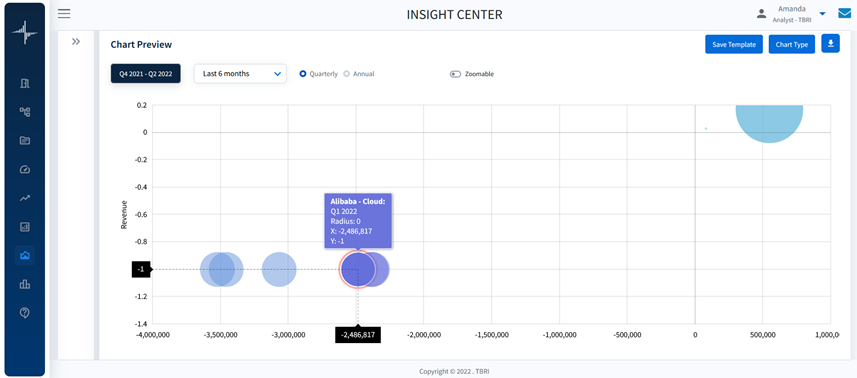
Task: Click the Save Template button
Action: coord(734,44)
